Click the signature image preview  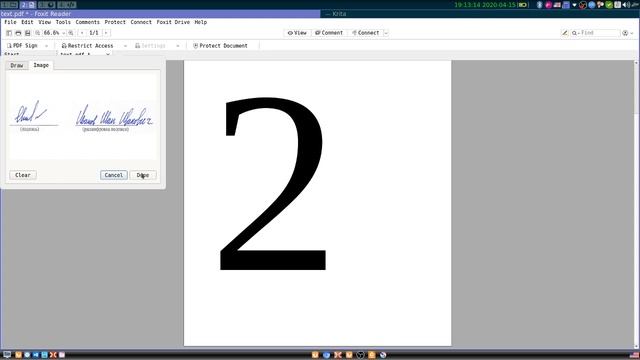[x=83, y=116]
